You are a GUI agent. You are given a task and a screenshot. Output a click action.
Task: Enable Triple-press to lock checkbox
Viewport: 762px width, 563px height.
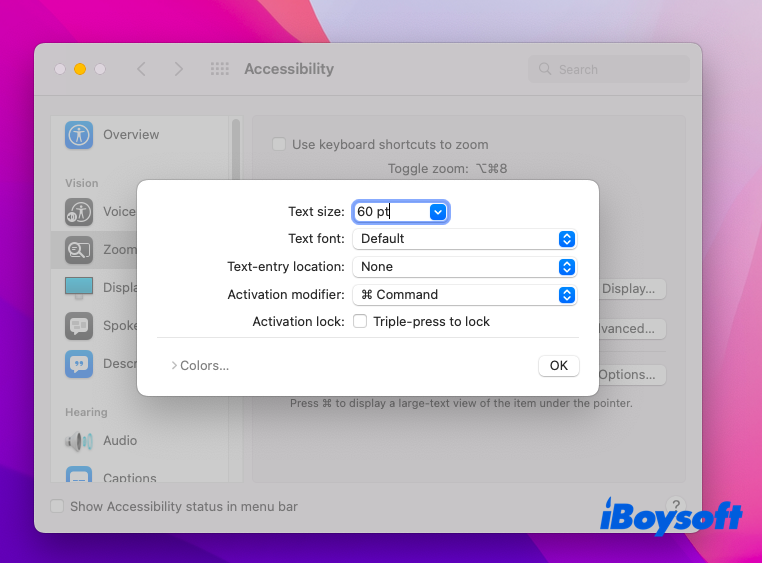pyautogui.click(x=360, y=322)
